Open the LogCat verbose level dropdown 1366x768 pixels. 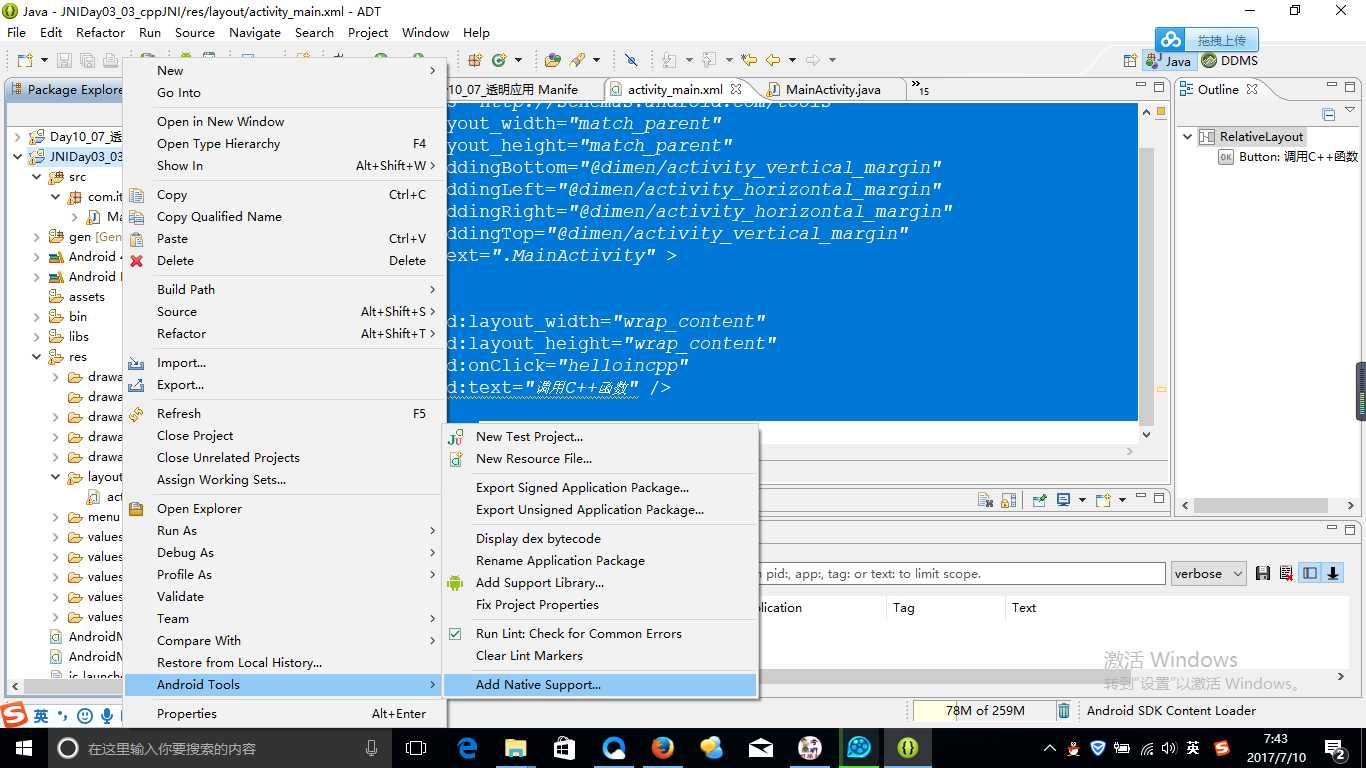coord(1209,574)
